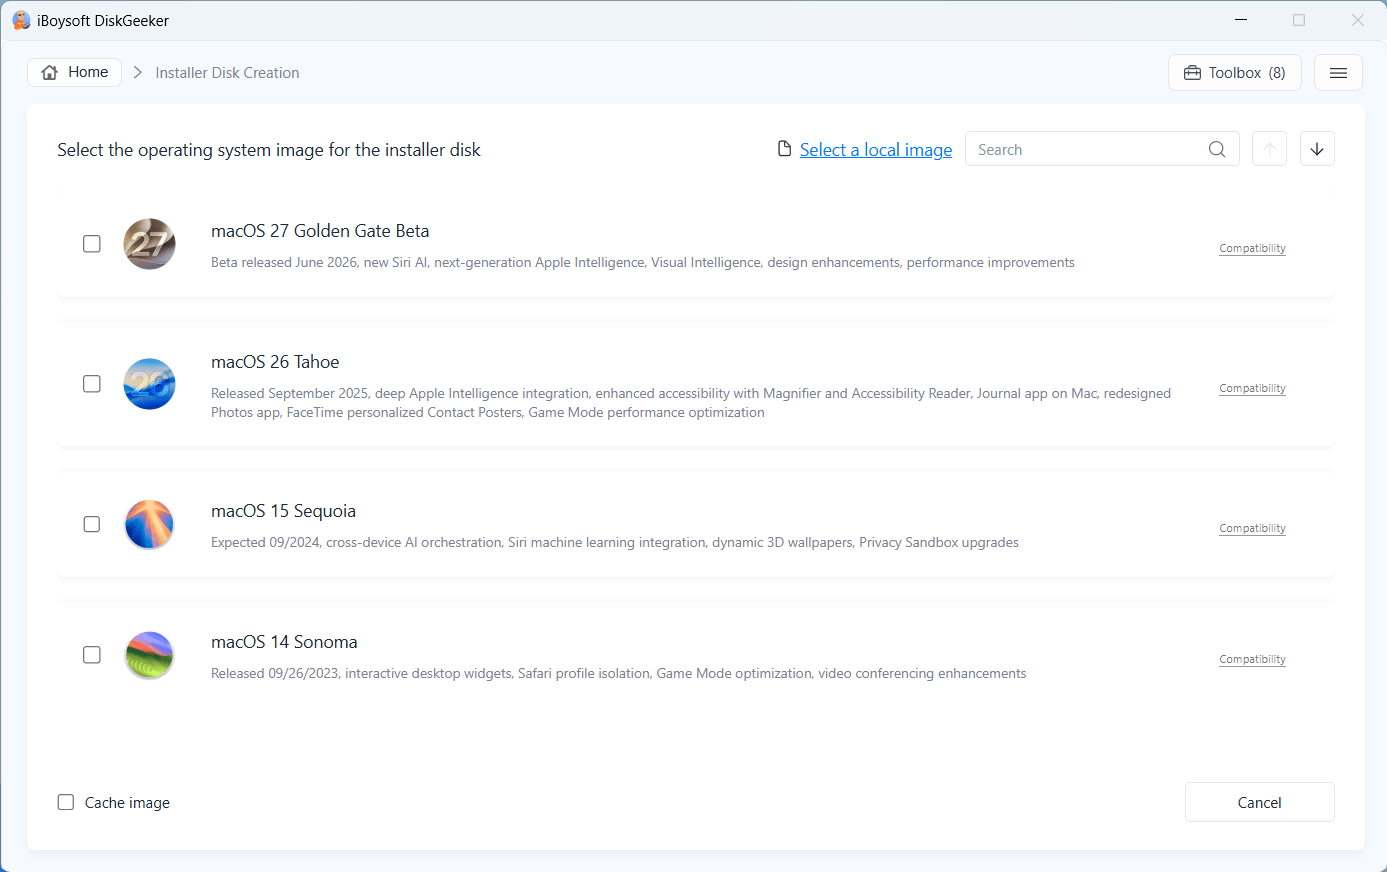Click the Cancel button

point(1260,802)
